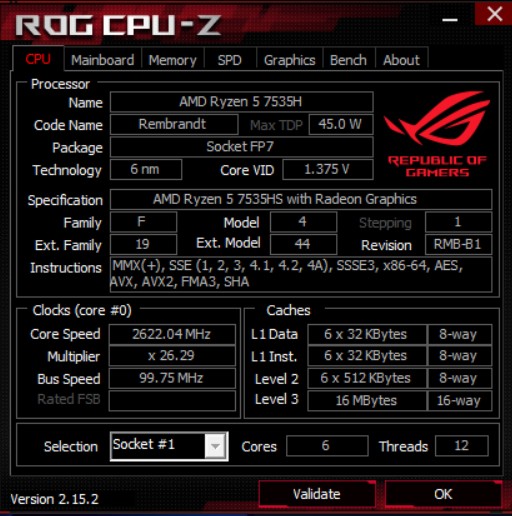Minimize the ROG CPU-Z window
Image resolution: width=512 pixels, height=516 pixels.
point(450,20)
